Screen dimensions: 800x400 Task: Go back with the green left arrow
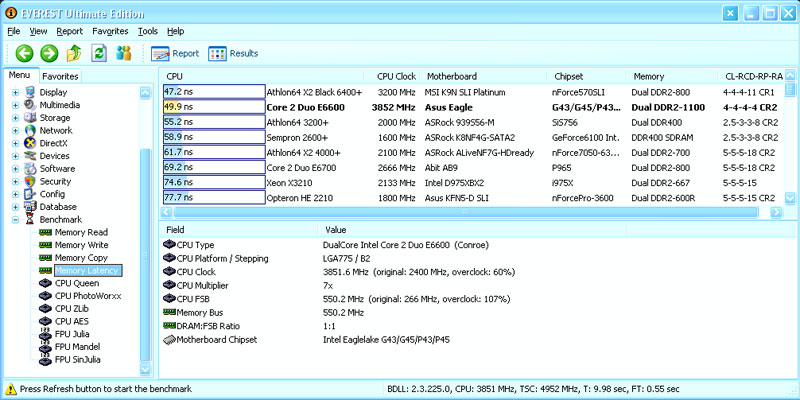tap(24, 53)
